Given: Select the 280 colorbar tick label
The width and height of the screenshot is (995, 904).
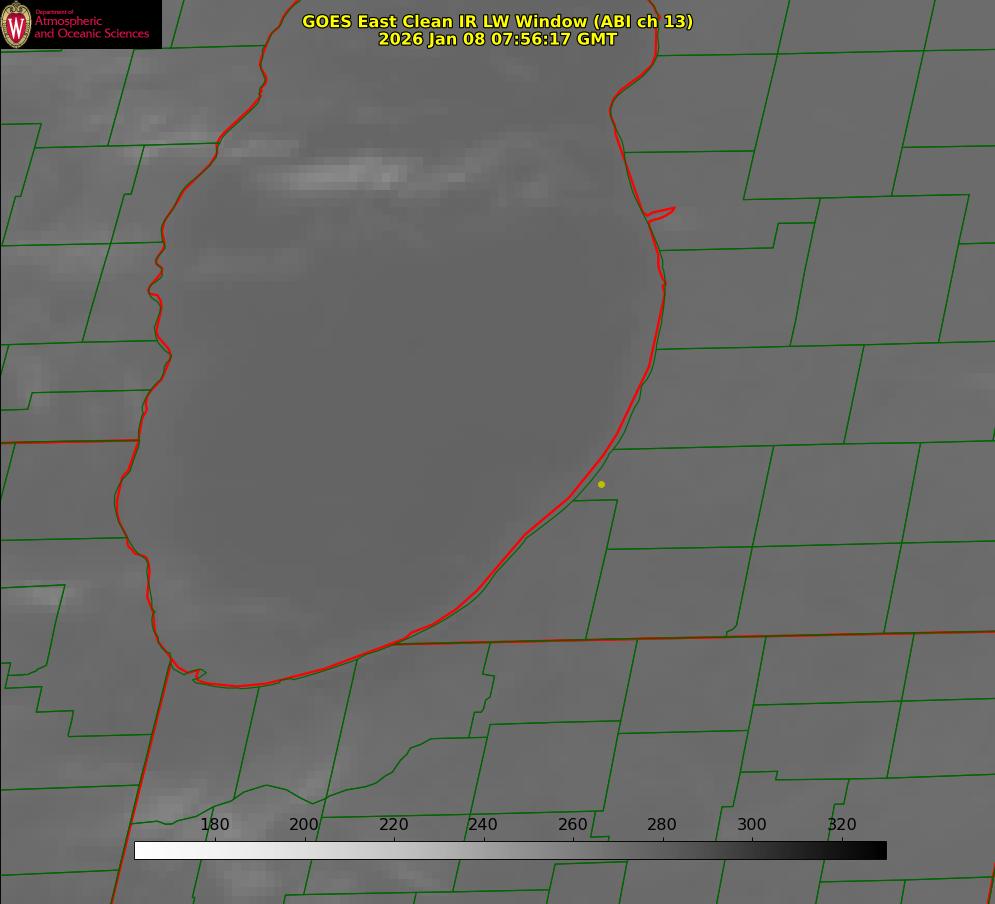Looking at the screenshot, I should 662,825.
